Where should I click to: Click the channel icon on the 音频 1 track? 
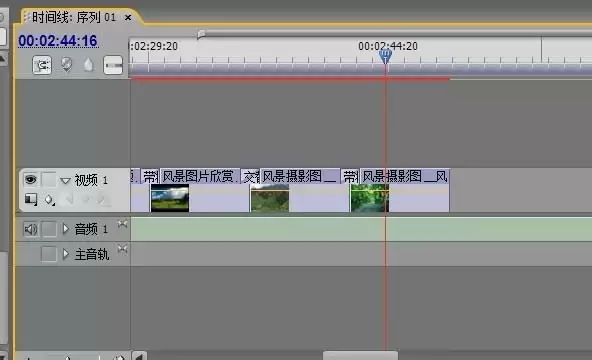(122, 223)
